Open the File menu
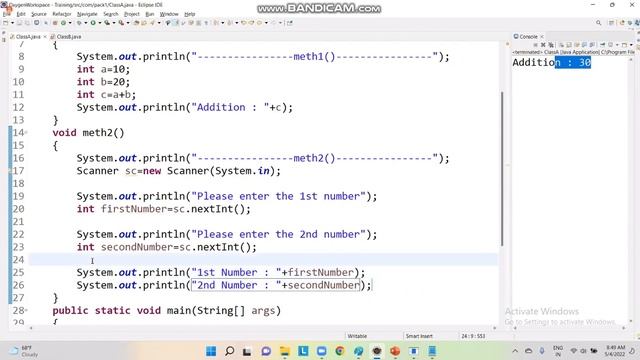 coord(7,14)
